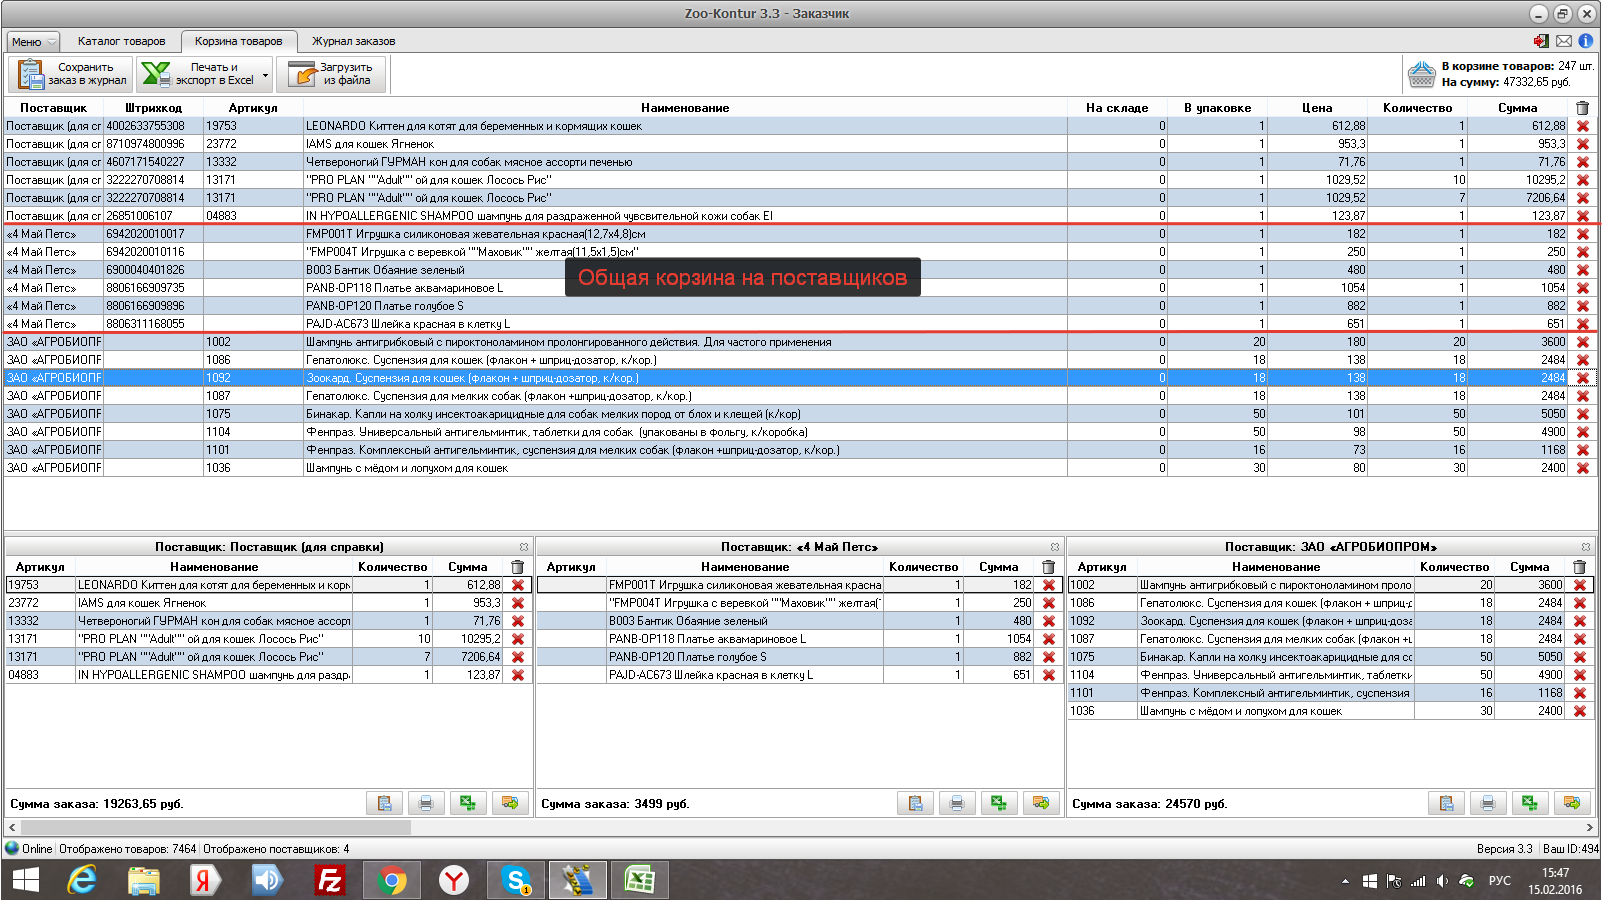Delete Четвероногий ГУРМАН row in main basket
Screen dimensions: 1603x900
tap(1583, 162)
